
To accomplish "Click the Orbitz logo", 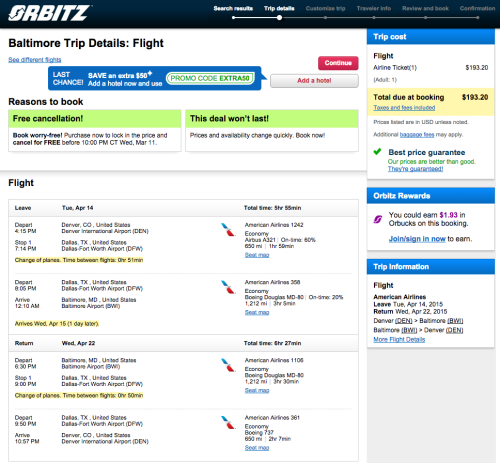I will tap(49, 13).
